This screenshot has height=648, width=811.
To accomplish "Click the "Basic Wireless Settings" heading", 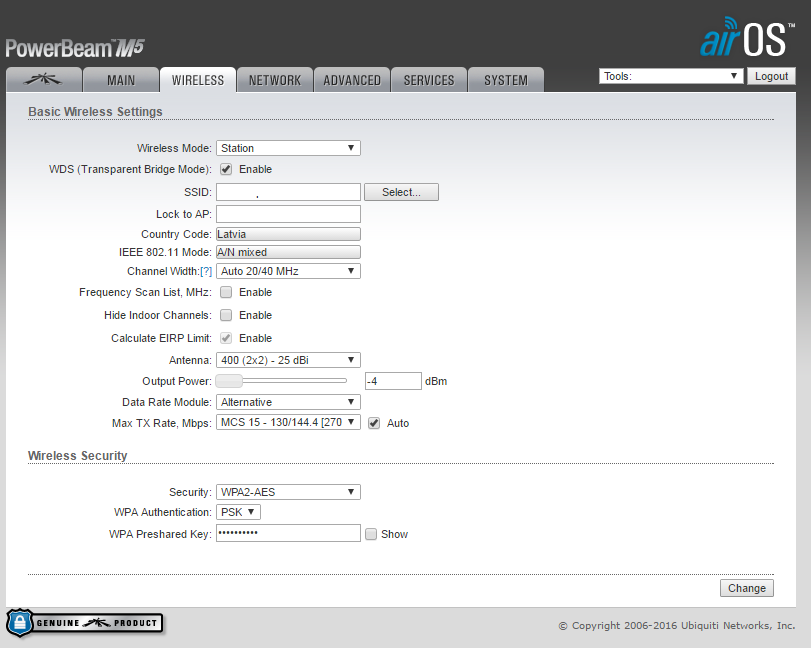I will tap(95, 112).
